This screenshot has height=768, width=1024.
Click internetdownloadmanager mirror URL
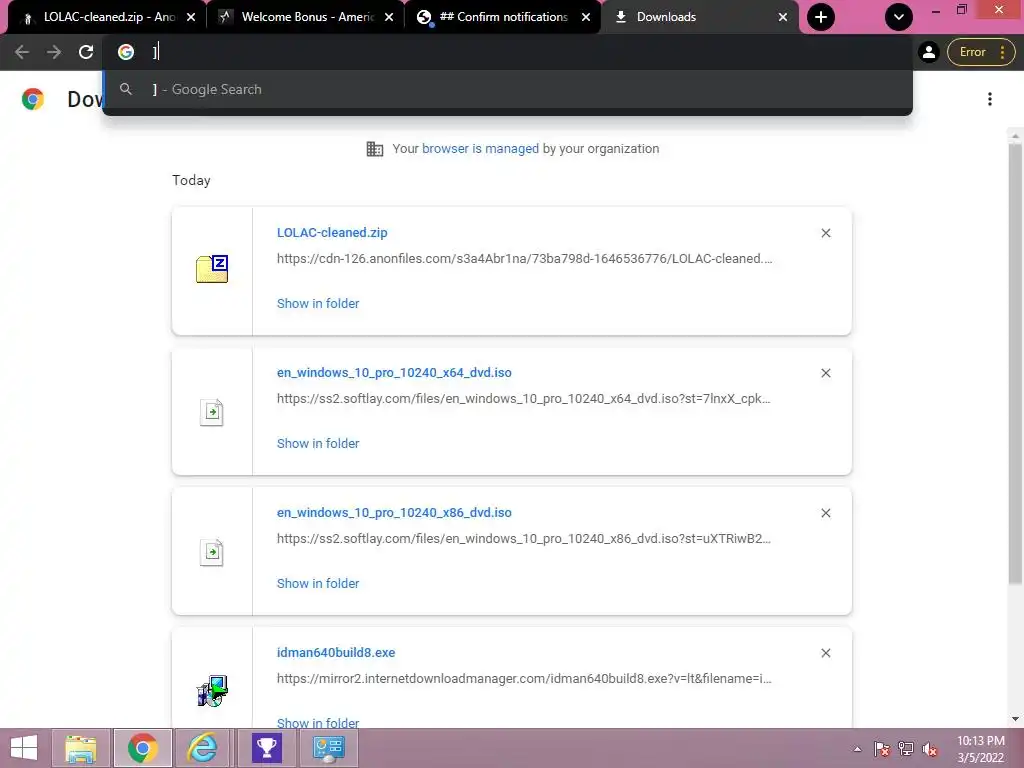pos(524,679)
